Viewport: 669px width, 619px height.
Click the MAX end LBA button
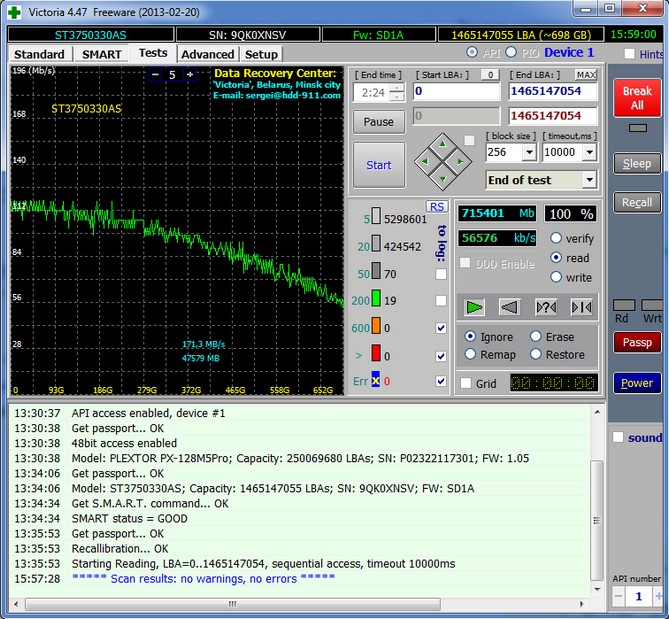(x=586, y=74)
